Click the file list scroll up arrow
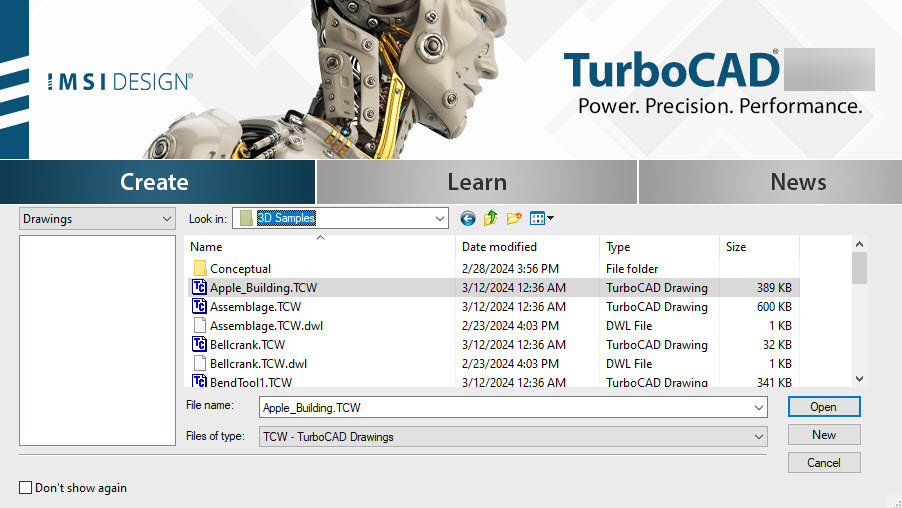Image resolution: width=902 pixels, height=508 pixels. point(859,244)
